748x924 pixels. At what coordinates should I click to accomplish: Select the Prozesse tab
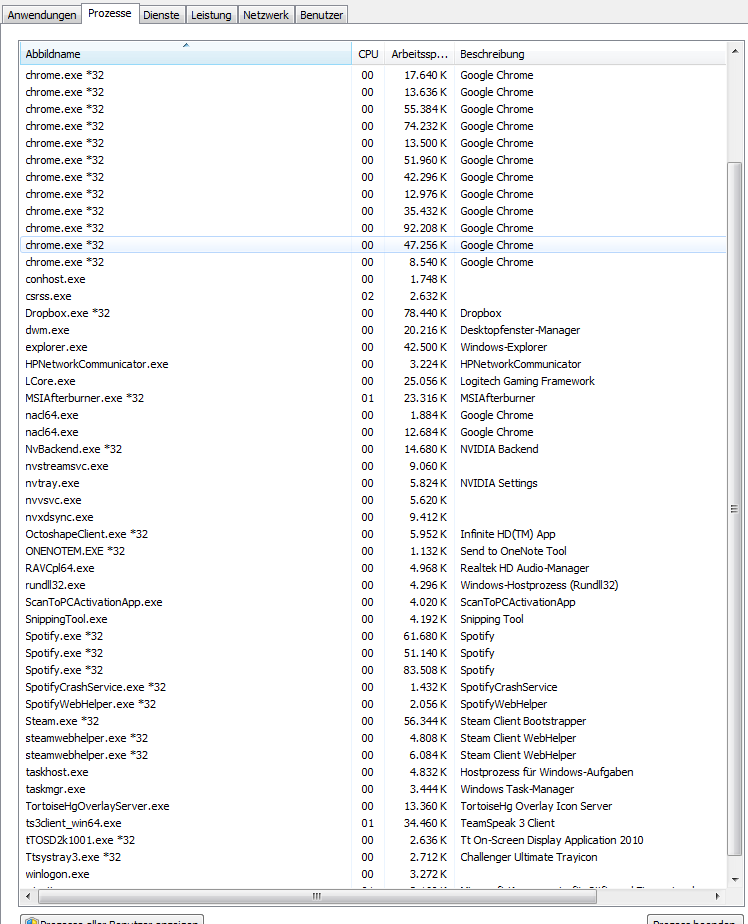tap(110, 13)
